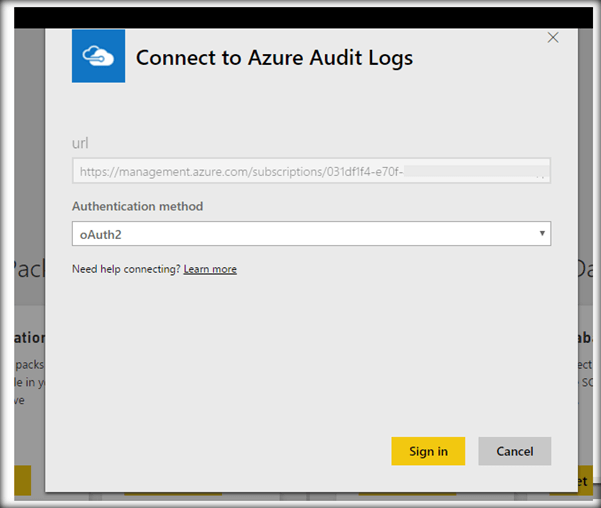Click the Need help connecting text
This screenshot has width=601, height=508.
point(126,269)
